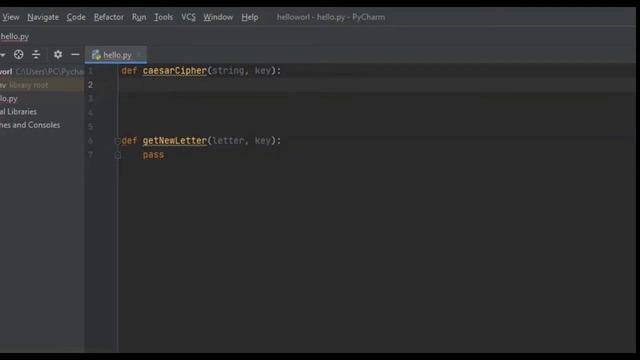Select hello.py file in project tree

click(9, 98)
